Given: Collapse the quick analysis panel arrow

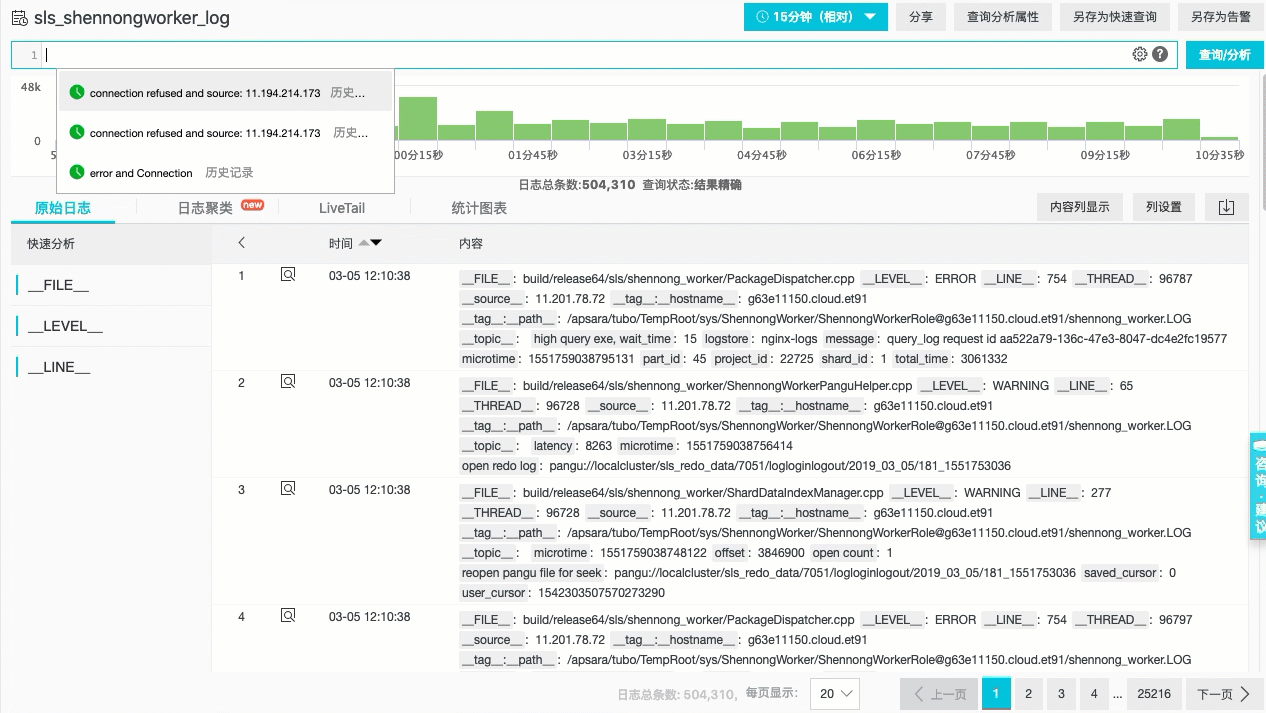Looking at the screenshot, I should [241, 243].
